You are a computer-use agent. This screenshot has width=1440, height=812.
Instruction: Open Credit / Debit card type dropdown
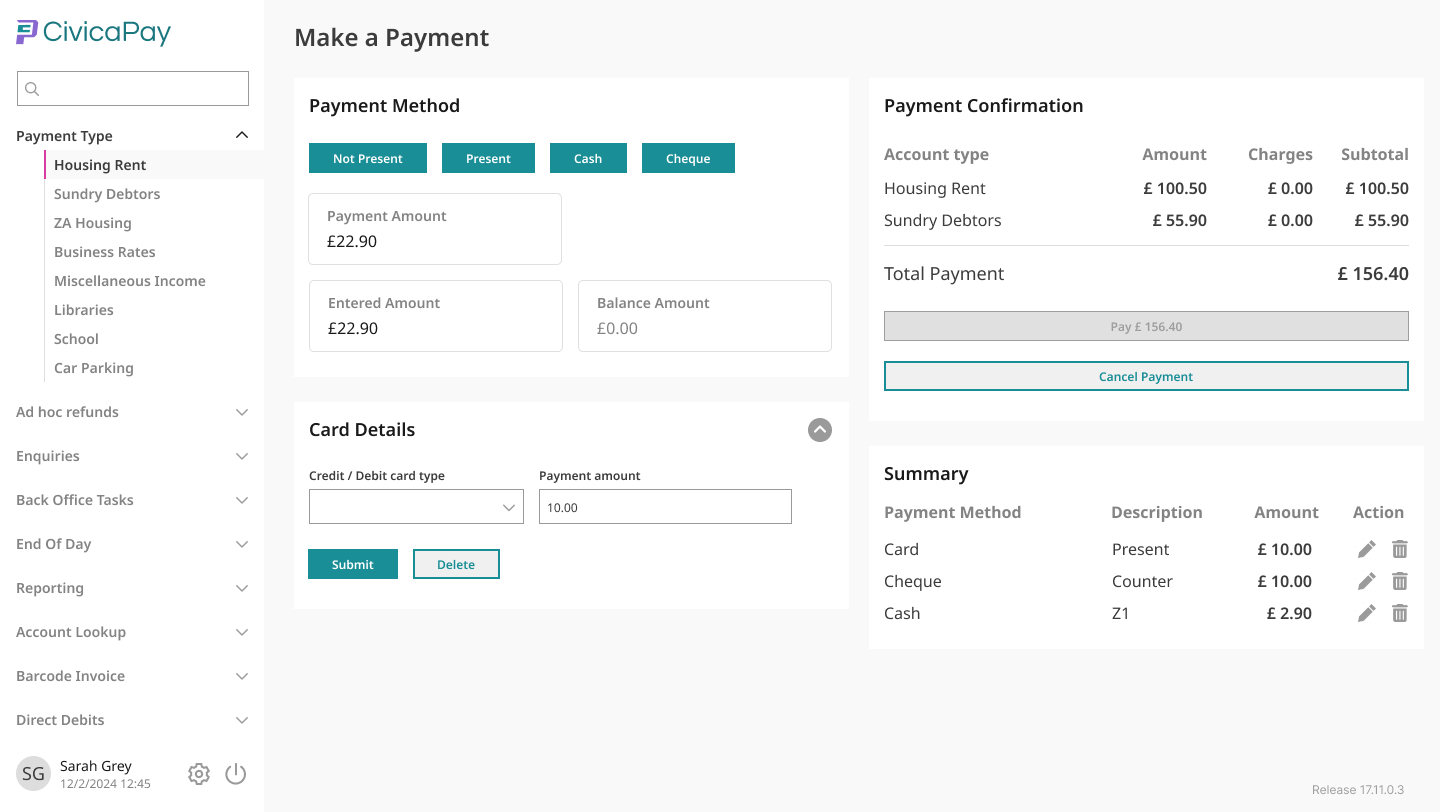(416, 507)
